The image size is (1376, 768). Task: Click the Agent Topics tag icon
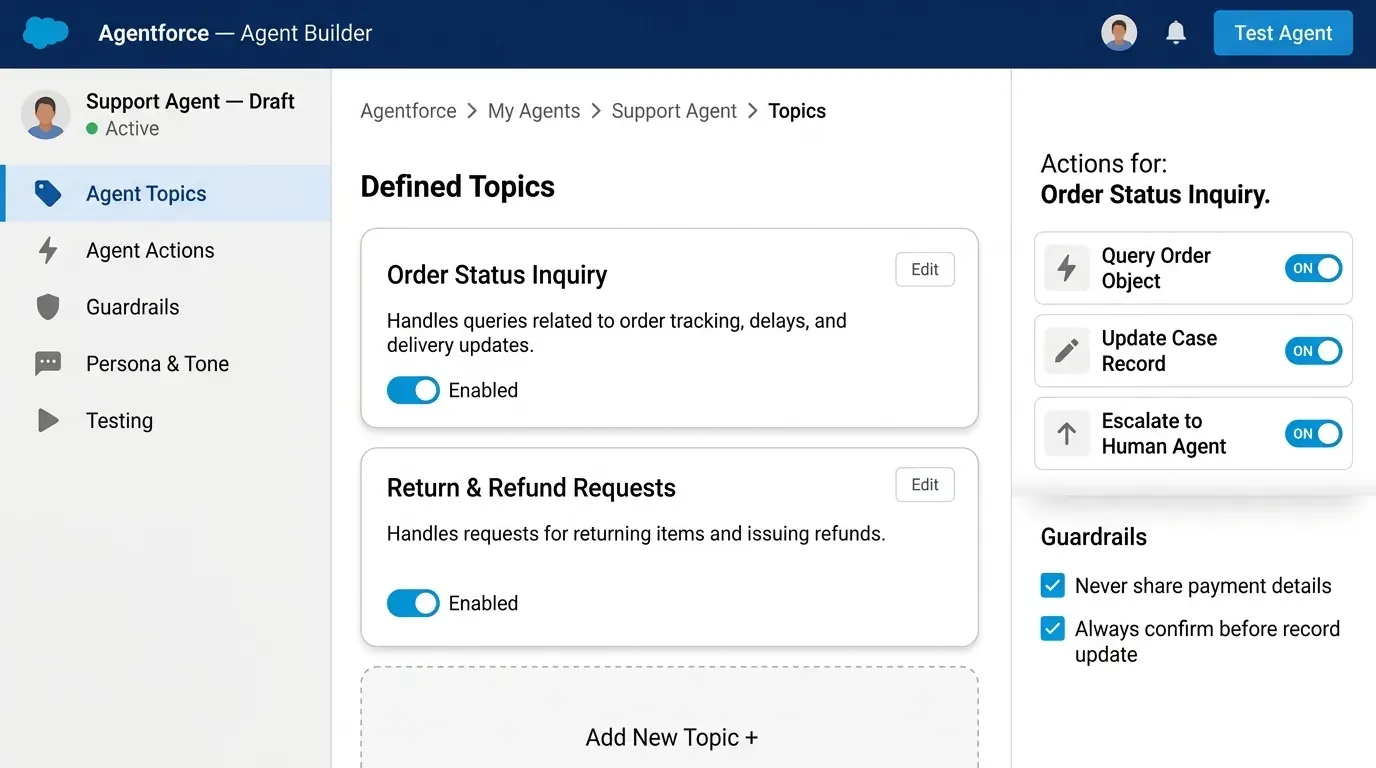pyautogui.click(x=48, y=192)
